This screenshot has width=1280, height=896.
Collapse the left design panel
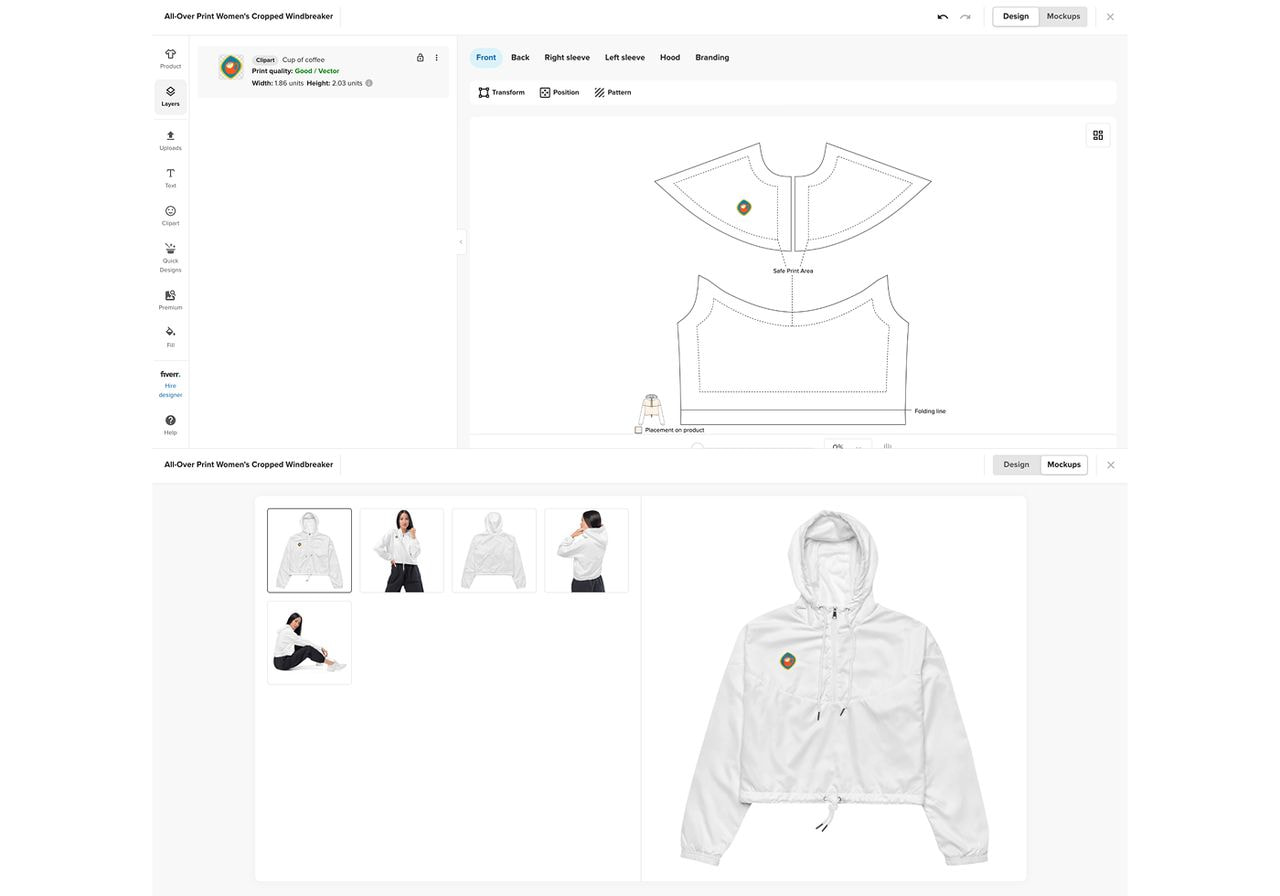tap(460, 241)
